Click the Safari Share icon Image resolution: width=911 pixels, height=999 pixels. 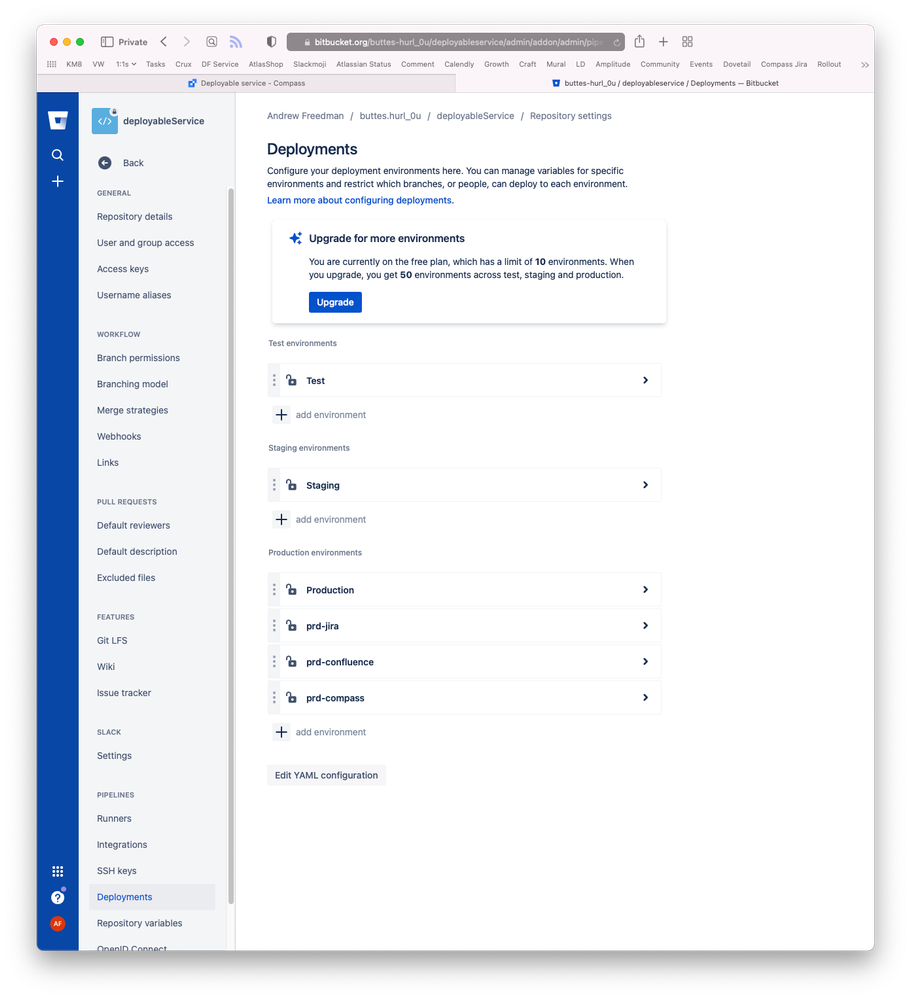point(640,41)
